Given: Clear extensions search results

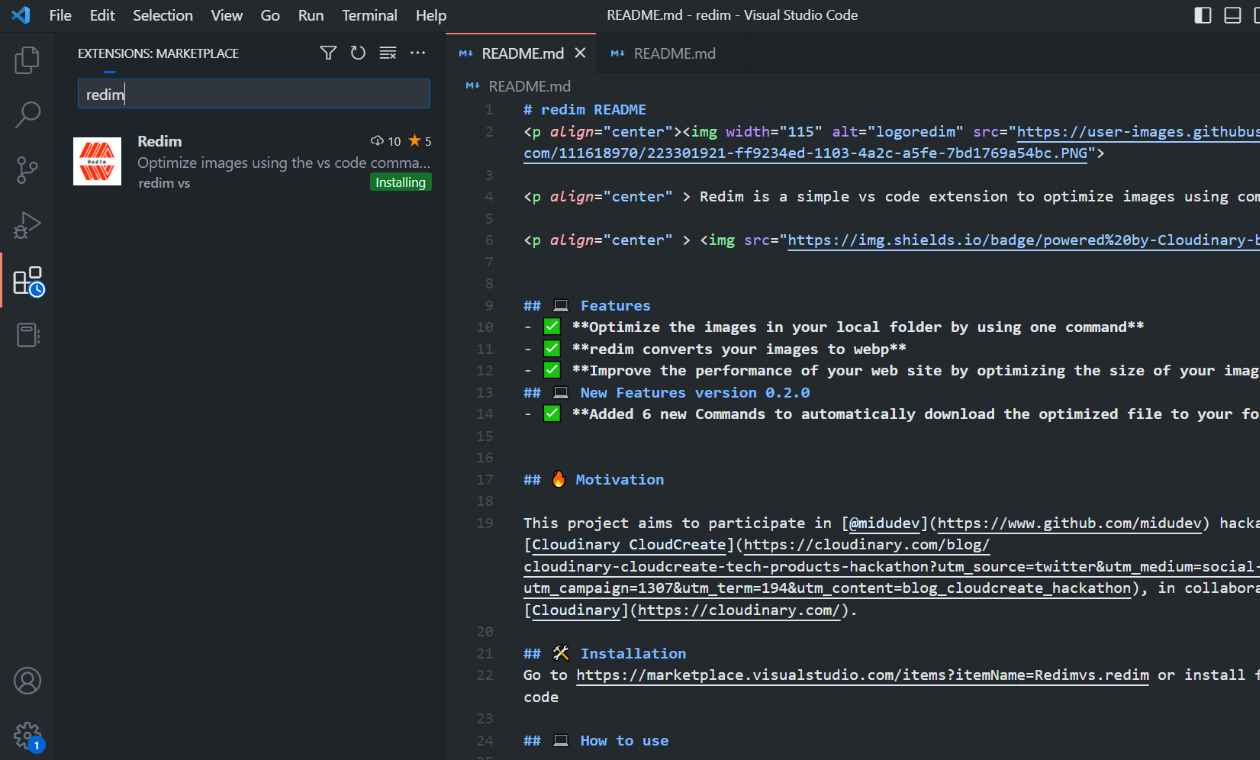Looking at the screenshot, I should click(388, 53).
